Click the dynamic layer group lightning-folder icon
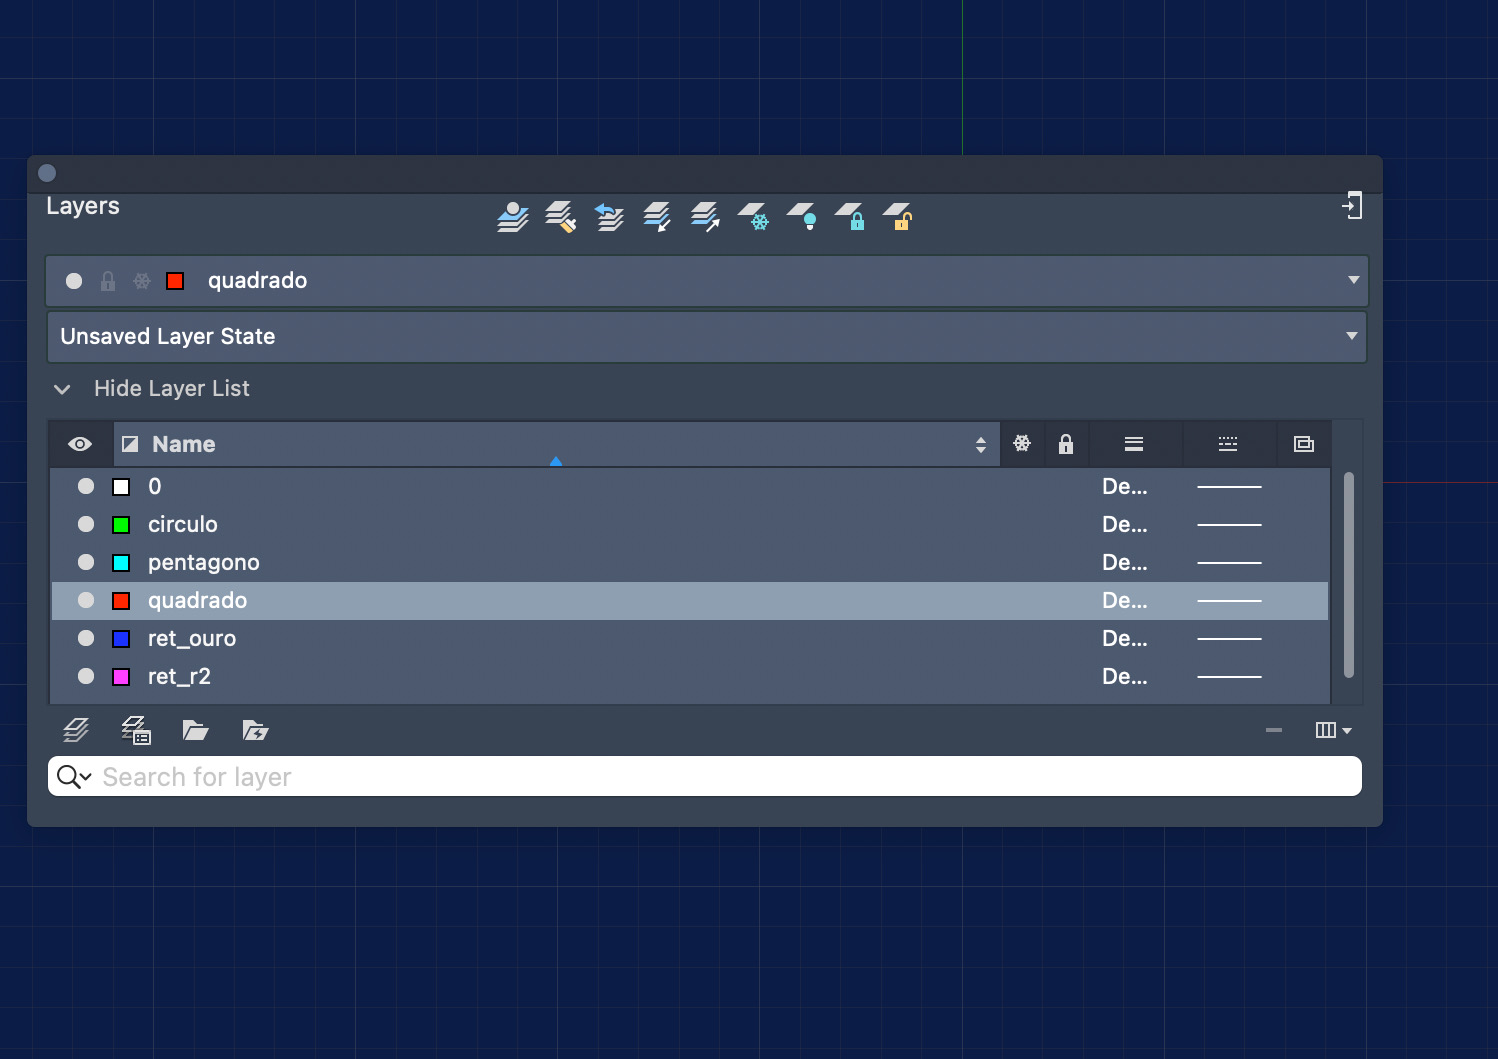 tap(255, 730)
